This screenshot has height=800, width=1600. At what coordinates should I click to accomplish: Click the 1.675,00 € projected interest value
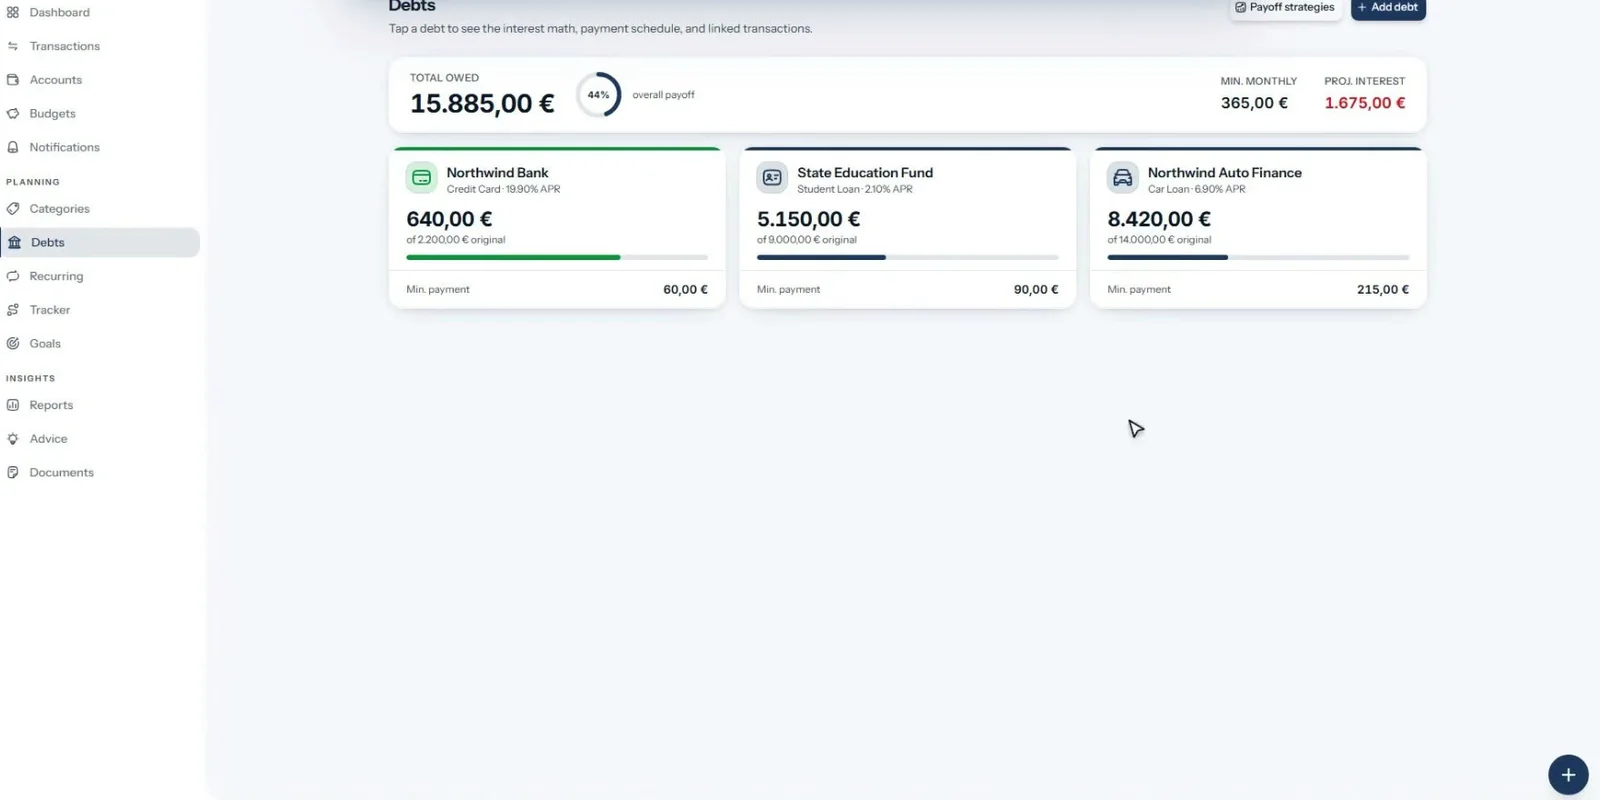pos(1365,103)
